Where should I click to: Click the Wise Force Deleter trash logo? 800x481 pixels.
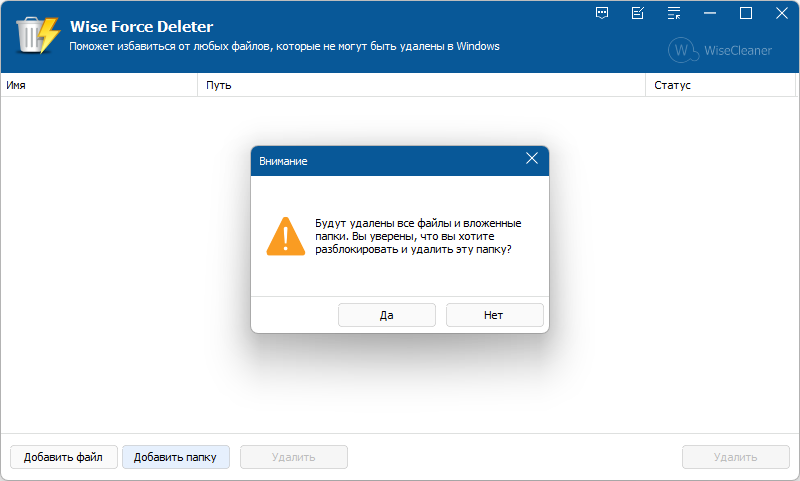tap(38, 35)
